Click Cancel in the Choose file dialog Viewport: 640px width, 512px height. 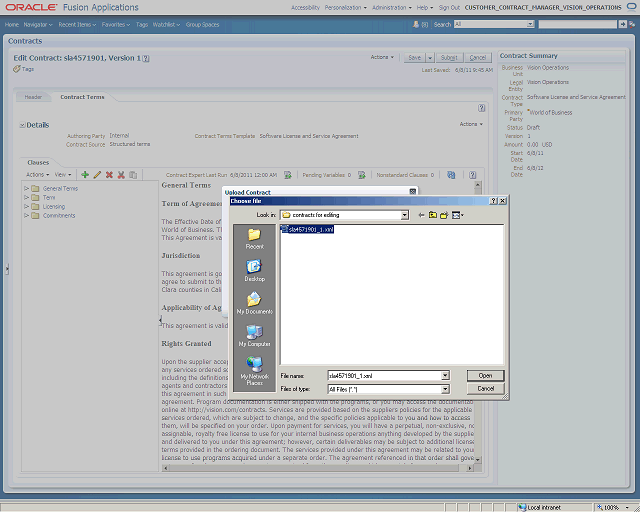(x=485, y=389)
